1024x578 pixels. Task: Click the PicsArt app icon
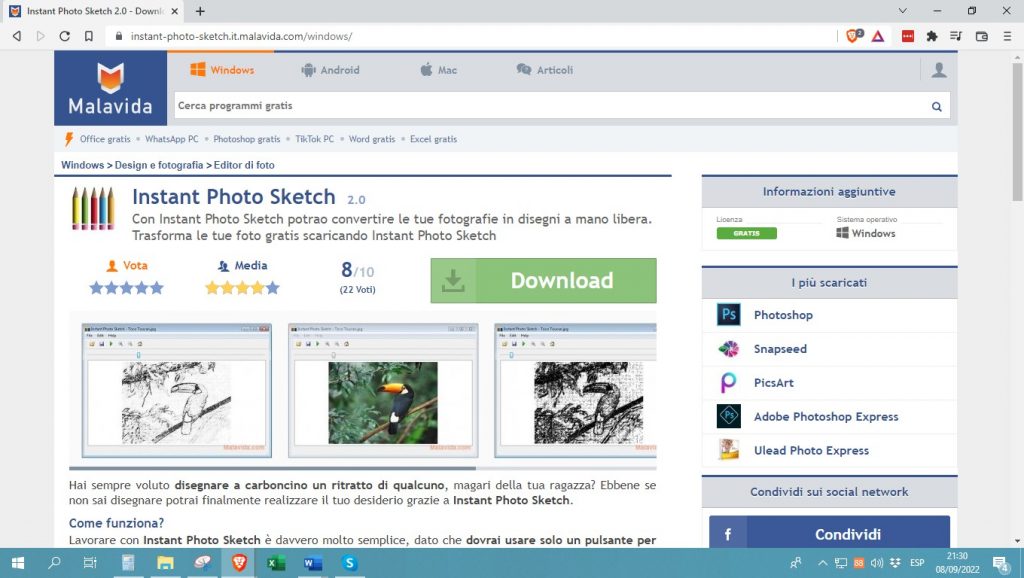point(729,383)
